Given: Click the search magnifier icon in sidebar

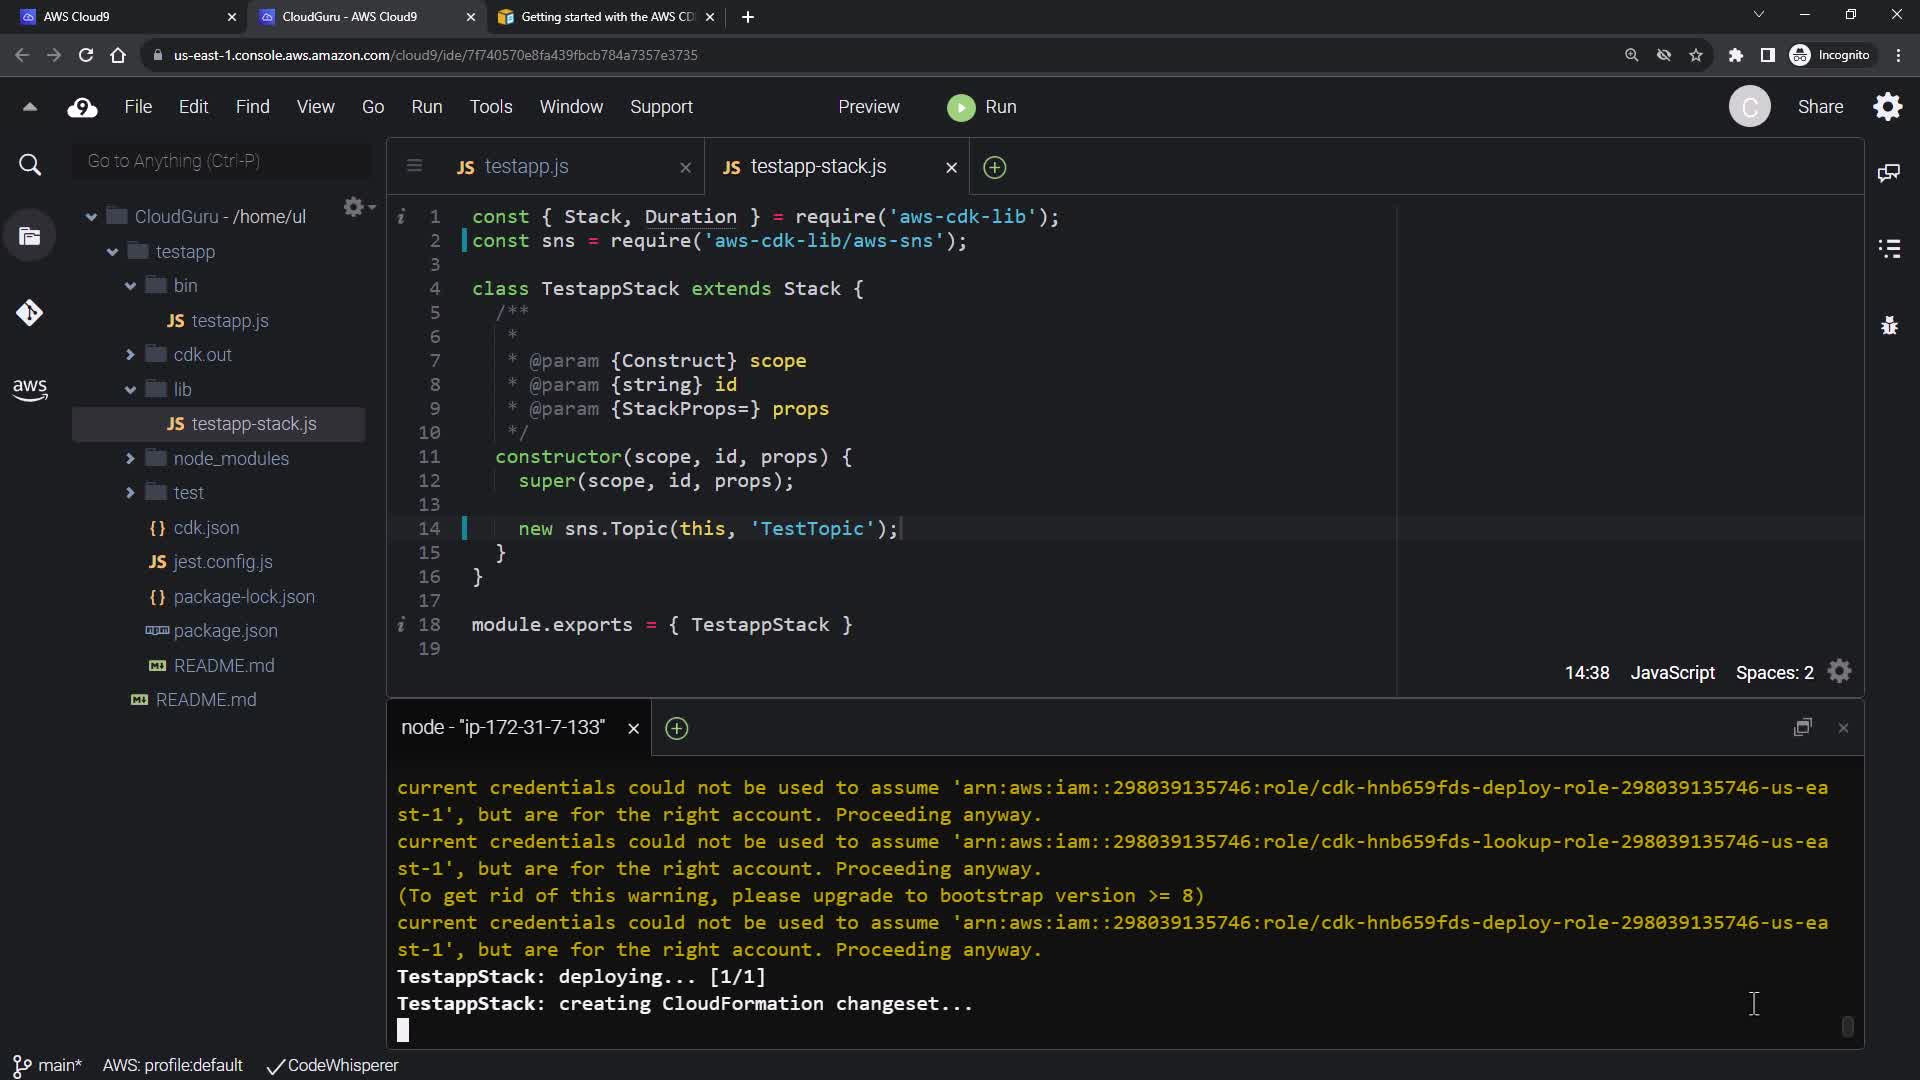Looking at the screenshot, I should (30, 165).
